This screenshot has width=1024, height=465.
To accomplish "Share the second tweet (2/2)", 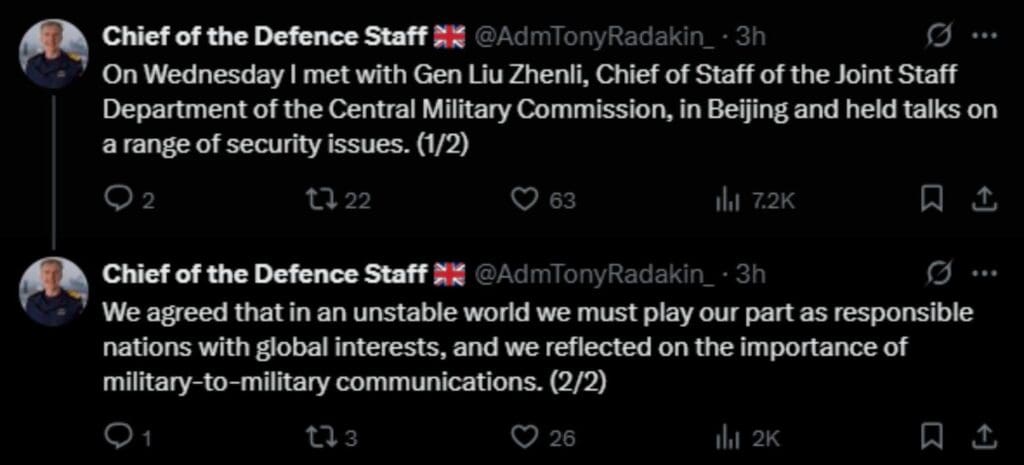I will click(x=984, y=437).
